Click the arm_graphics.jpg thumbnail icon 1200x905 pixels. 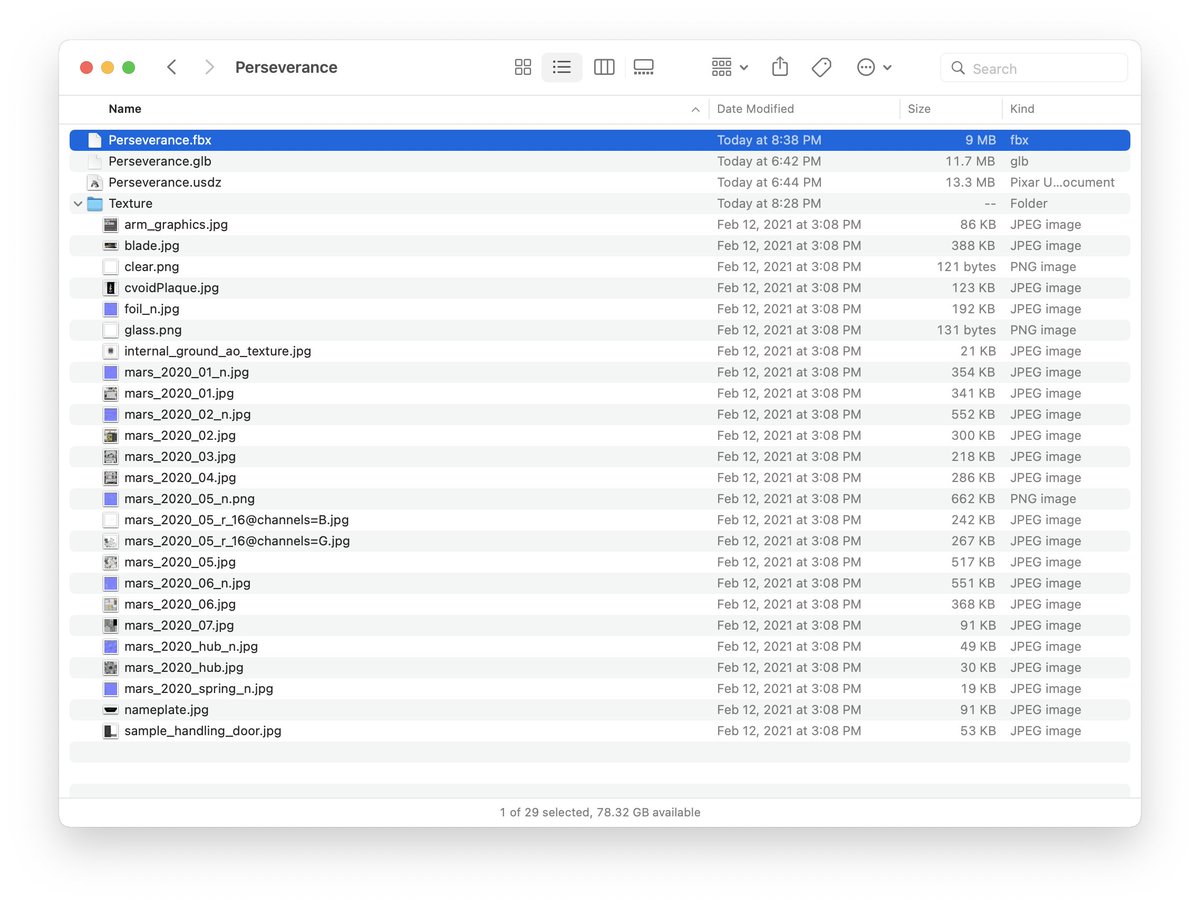111,225
